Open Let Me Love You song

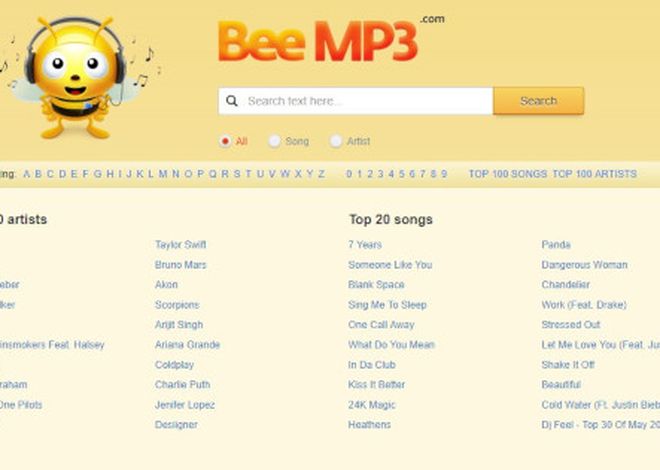coord(601,345)
